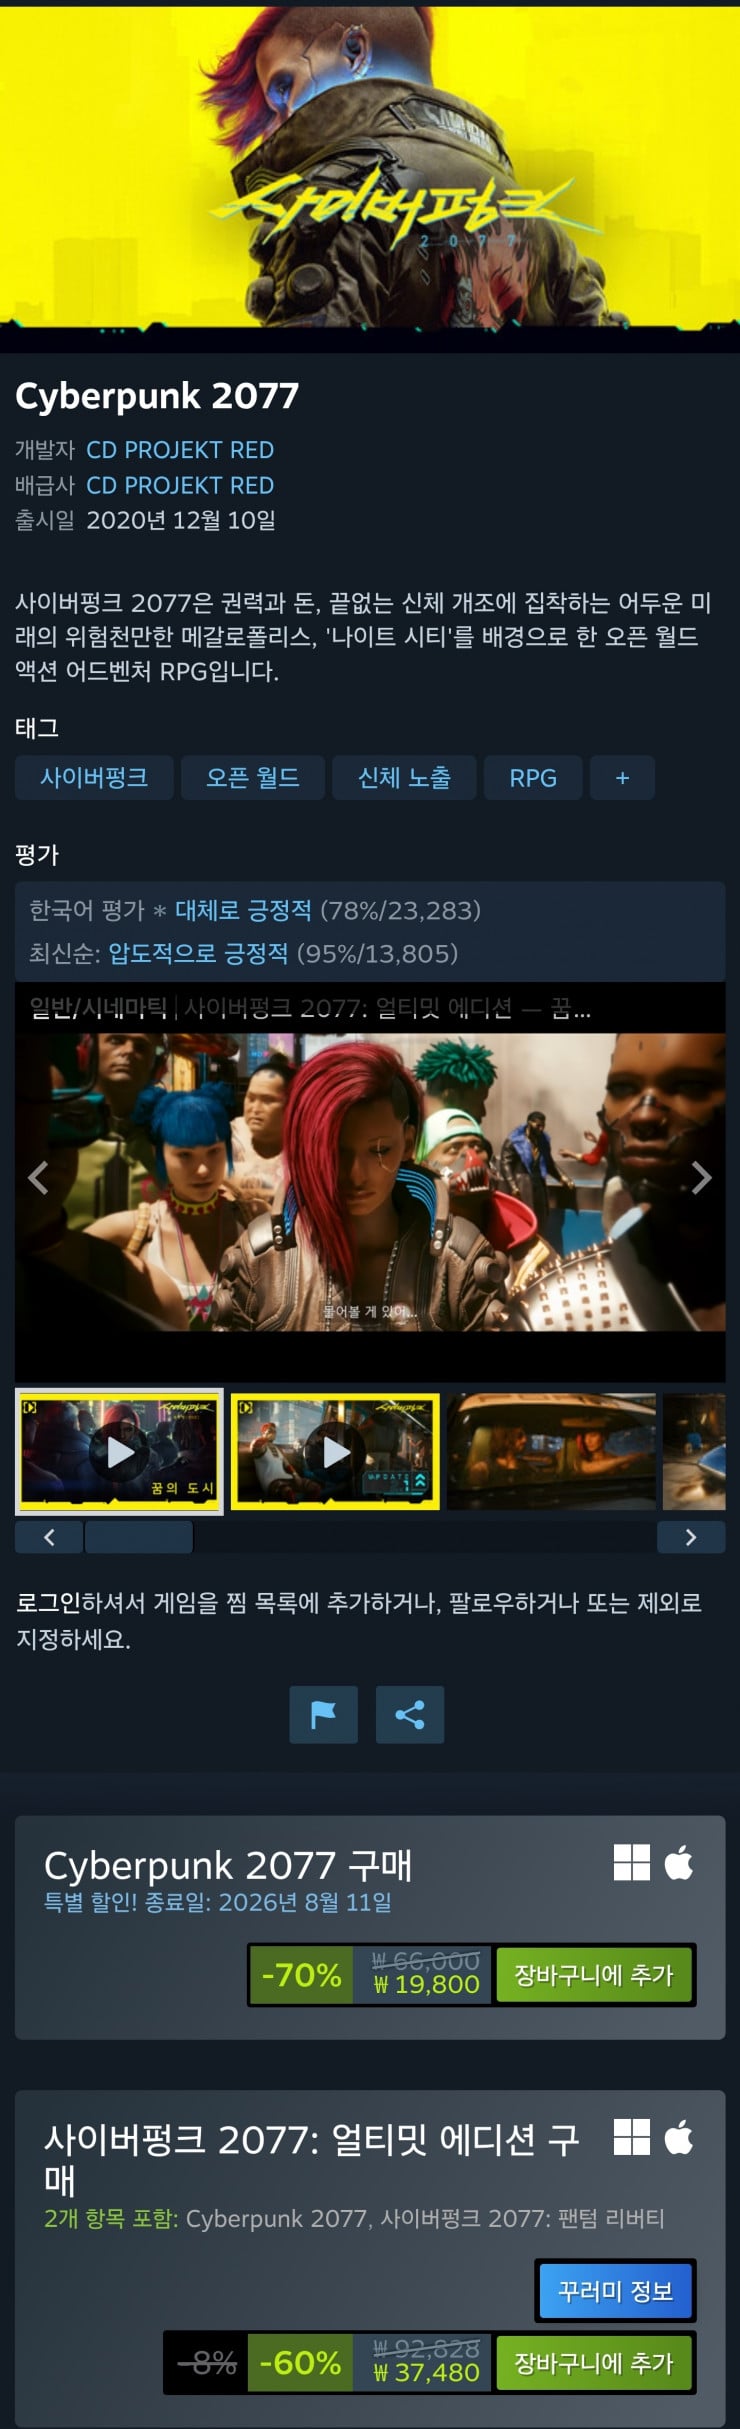Open the CD PROJEKT RED publisher link
This screenshot has width=740, height=2429.
pyautogui.click(x=180, y=485)
